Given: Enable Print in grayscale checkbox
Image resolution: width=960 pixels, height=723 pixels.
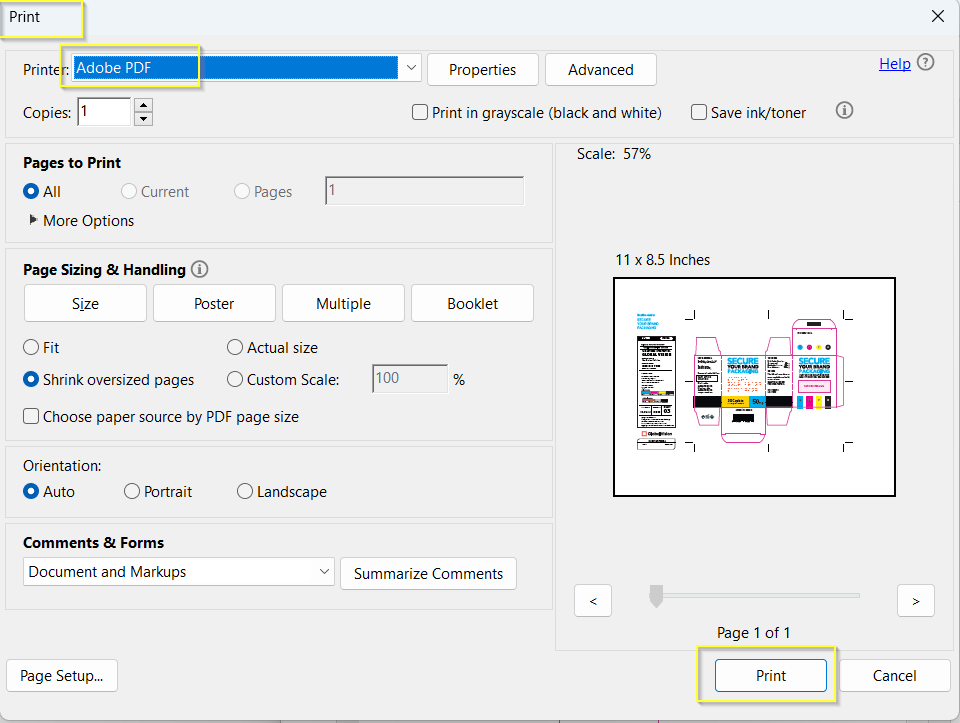Looking at the screenshot, I should (x=421, y=113).
